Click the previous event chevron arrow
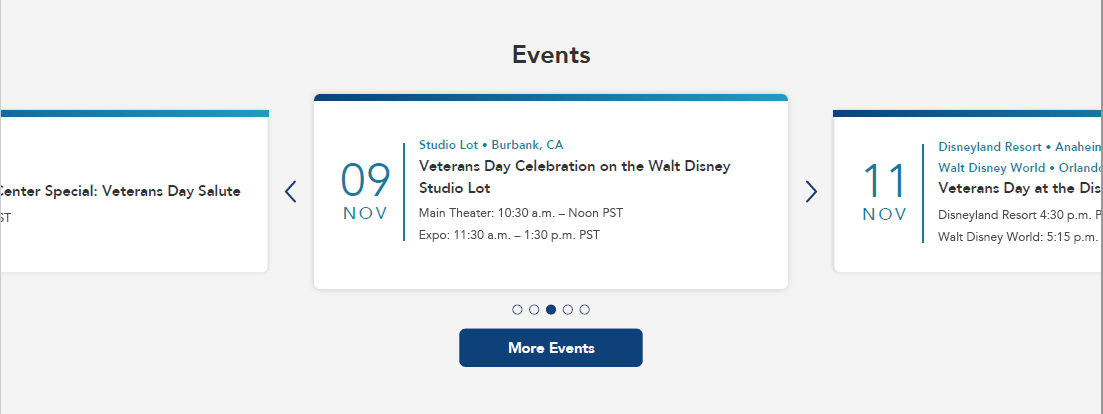The width and height of the screenshot is (1103, 414). [291, 191]
